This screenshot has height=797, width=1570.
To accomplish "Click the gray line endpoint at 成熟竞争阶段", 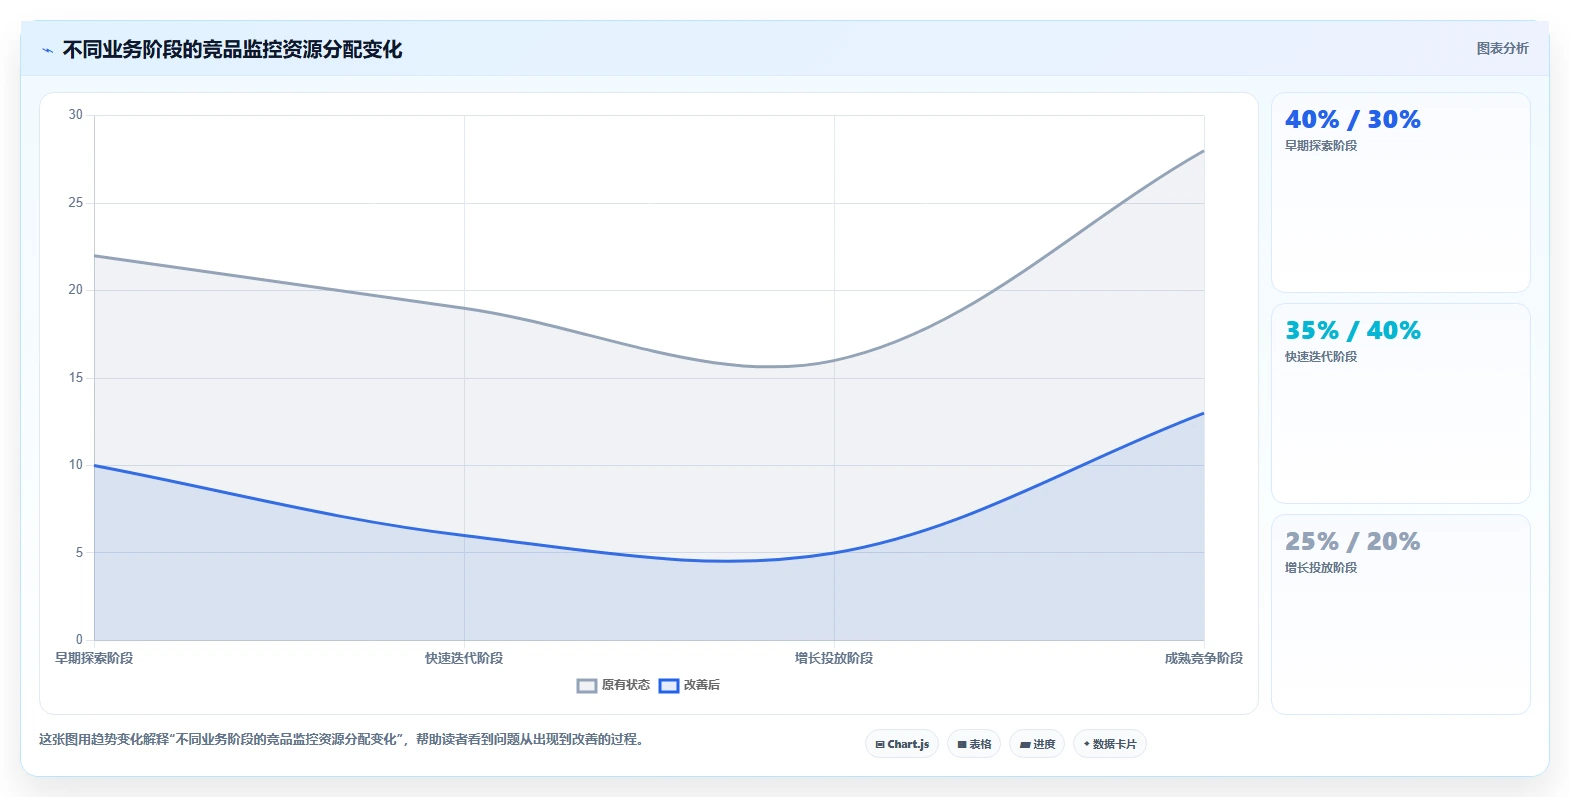I will click(x=1203, y=151).
